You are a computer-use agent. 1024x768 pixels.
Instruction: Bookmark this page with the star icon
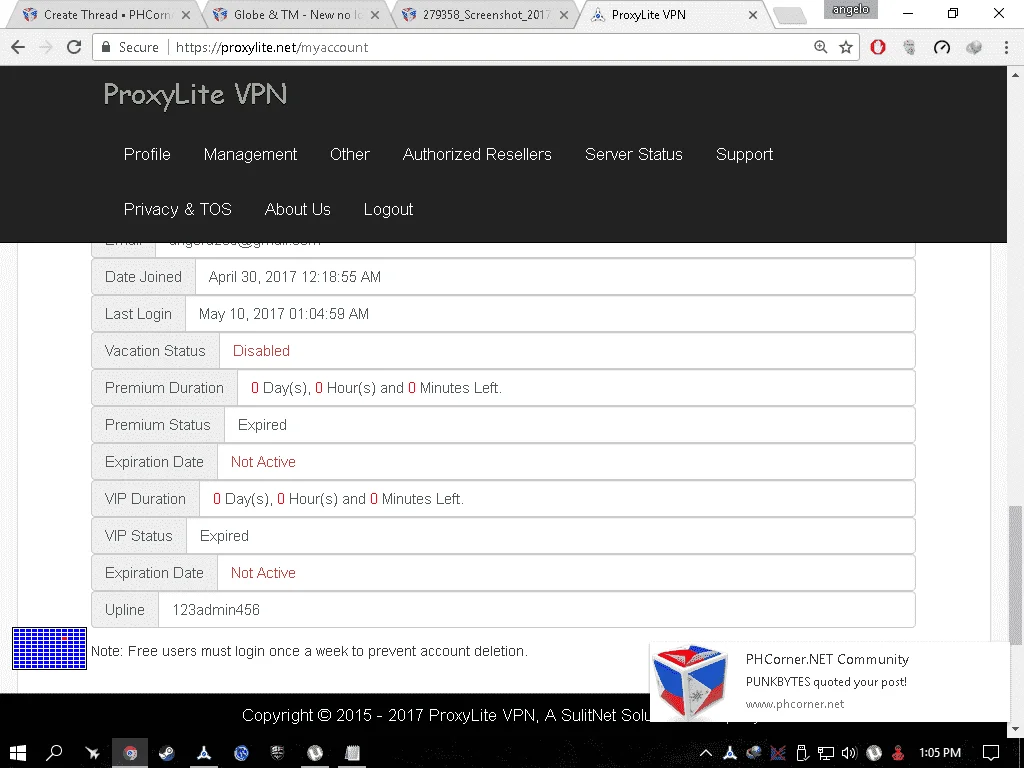click(x=846, y=47)
